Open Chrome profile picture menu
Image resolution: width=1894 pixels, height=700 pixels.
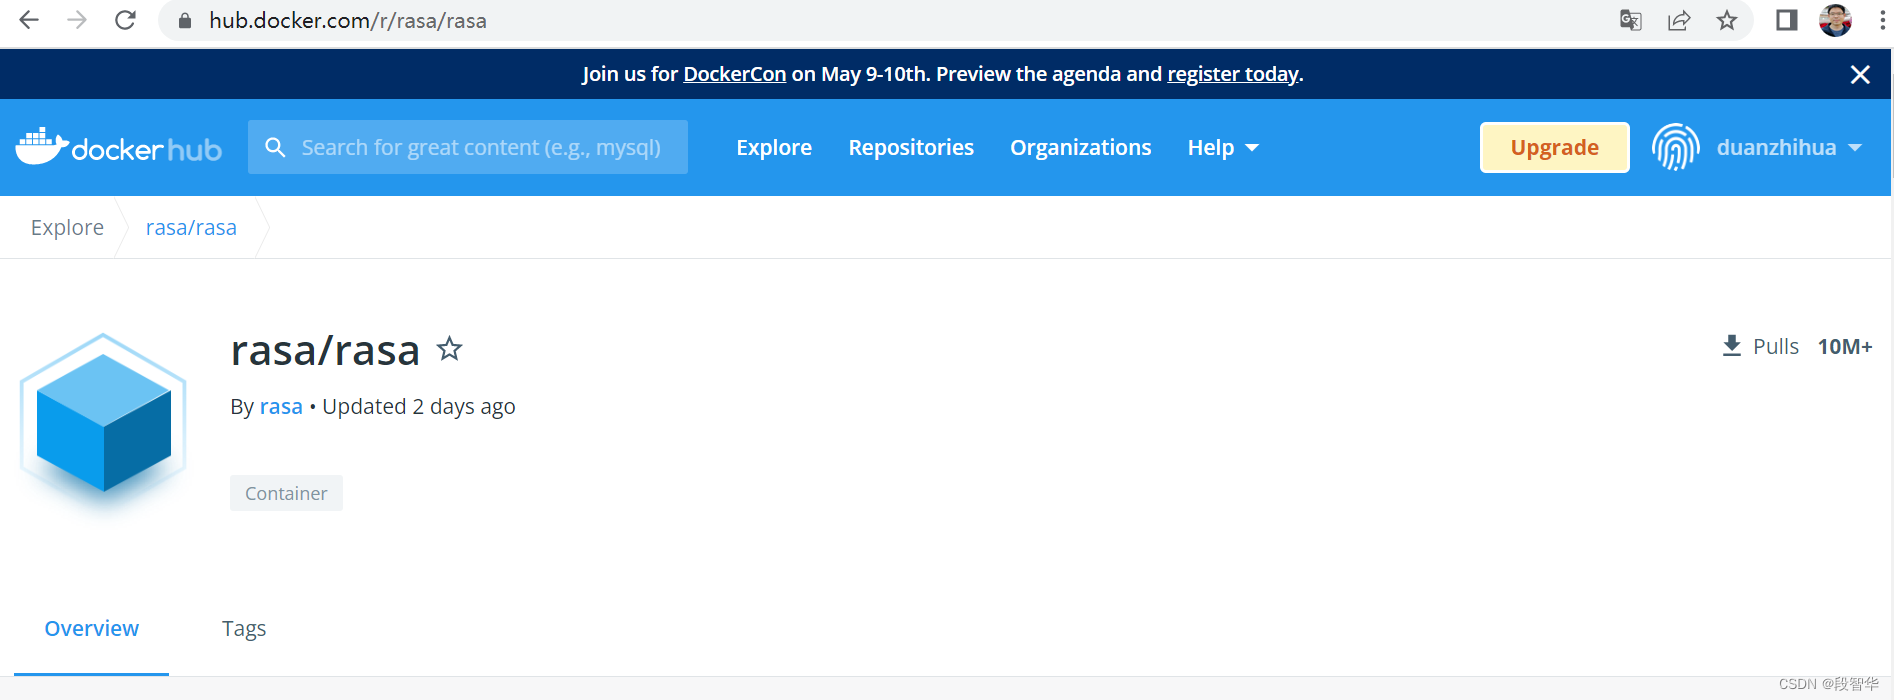tap(1835, 20)
